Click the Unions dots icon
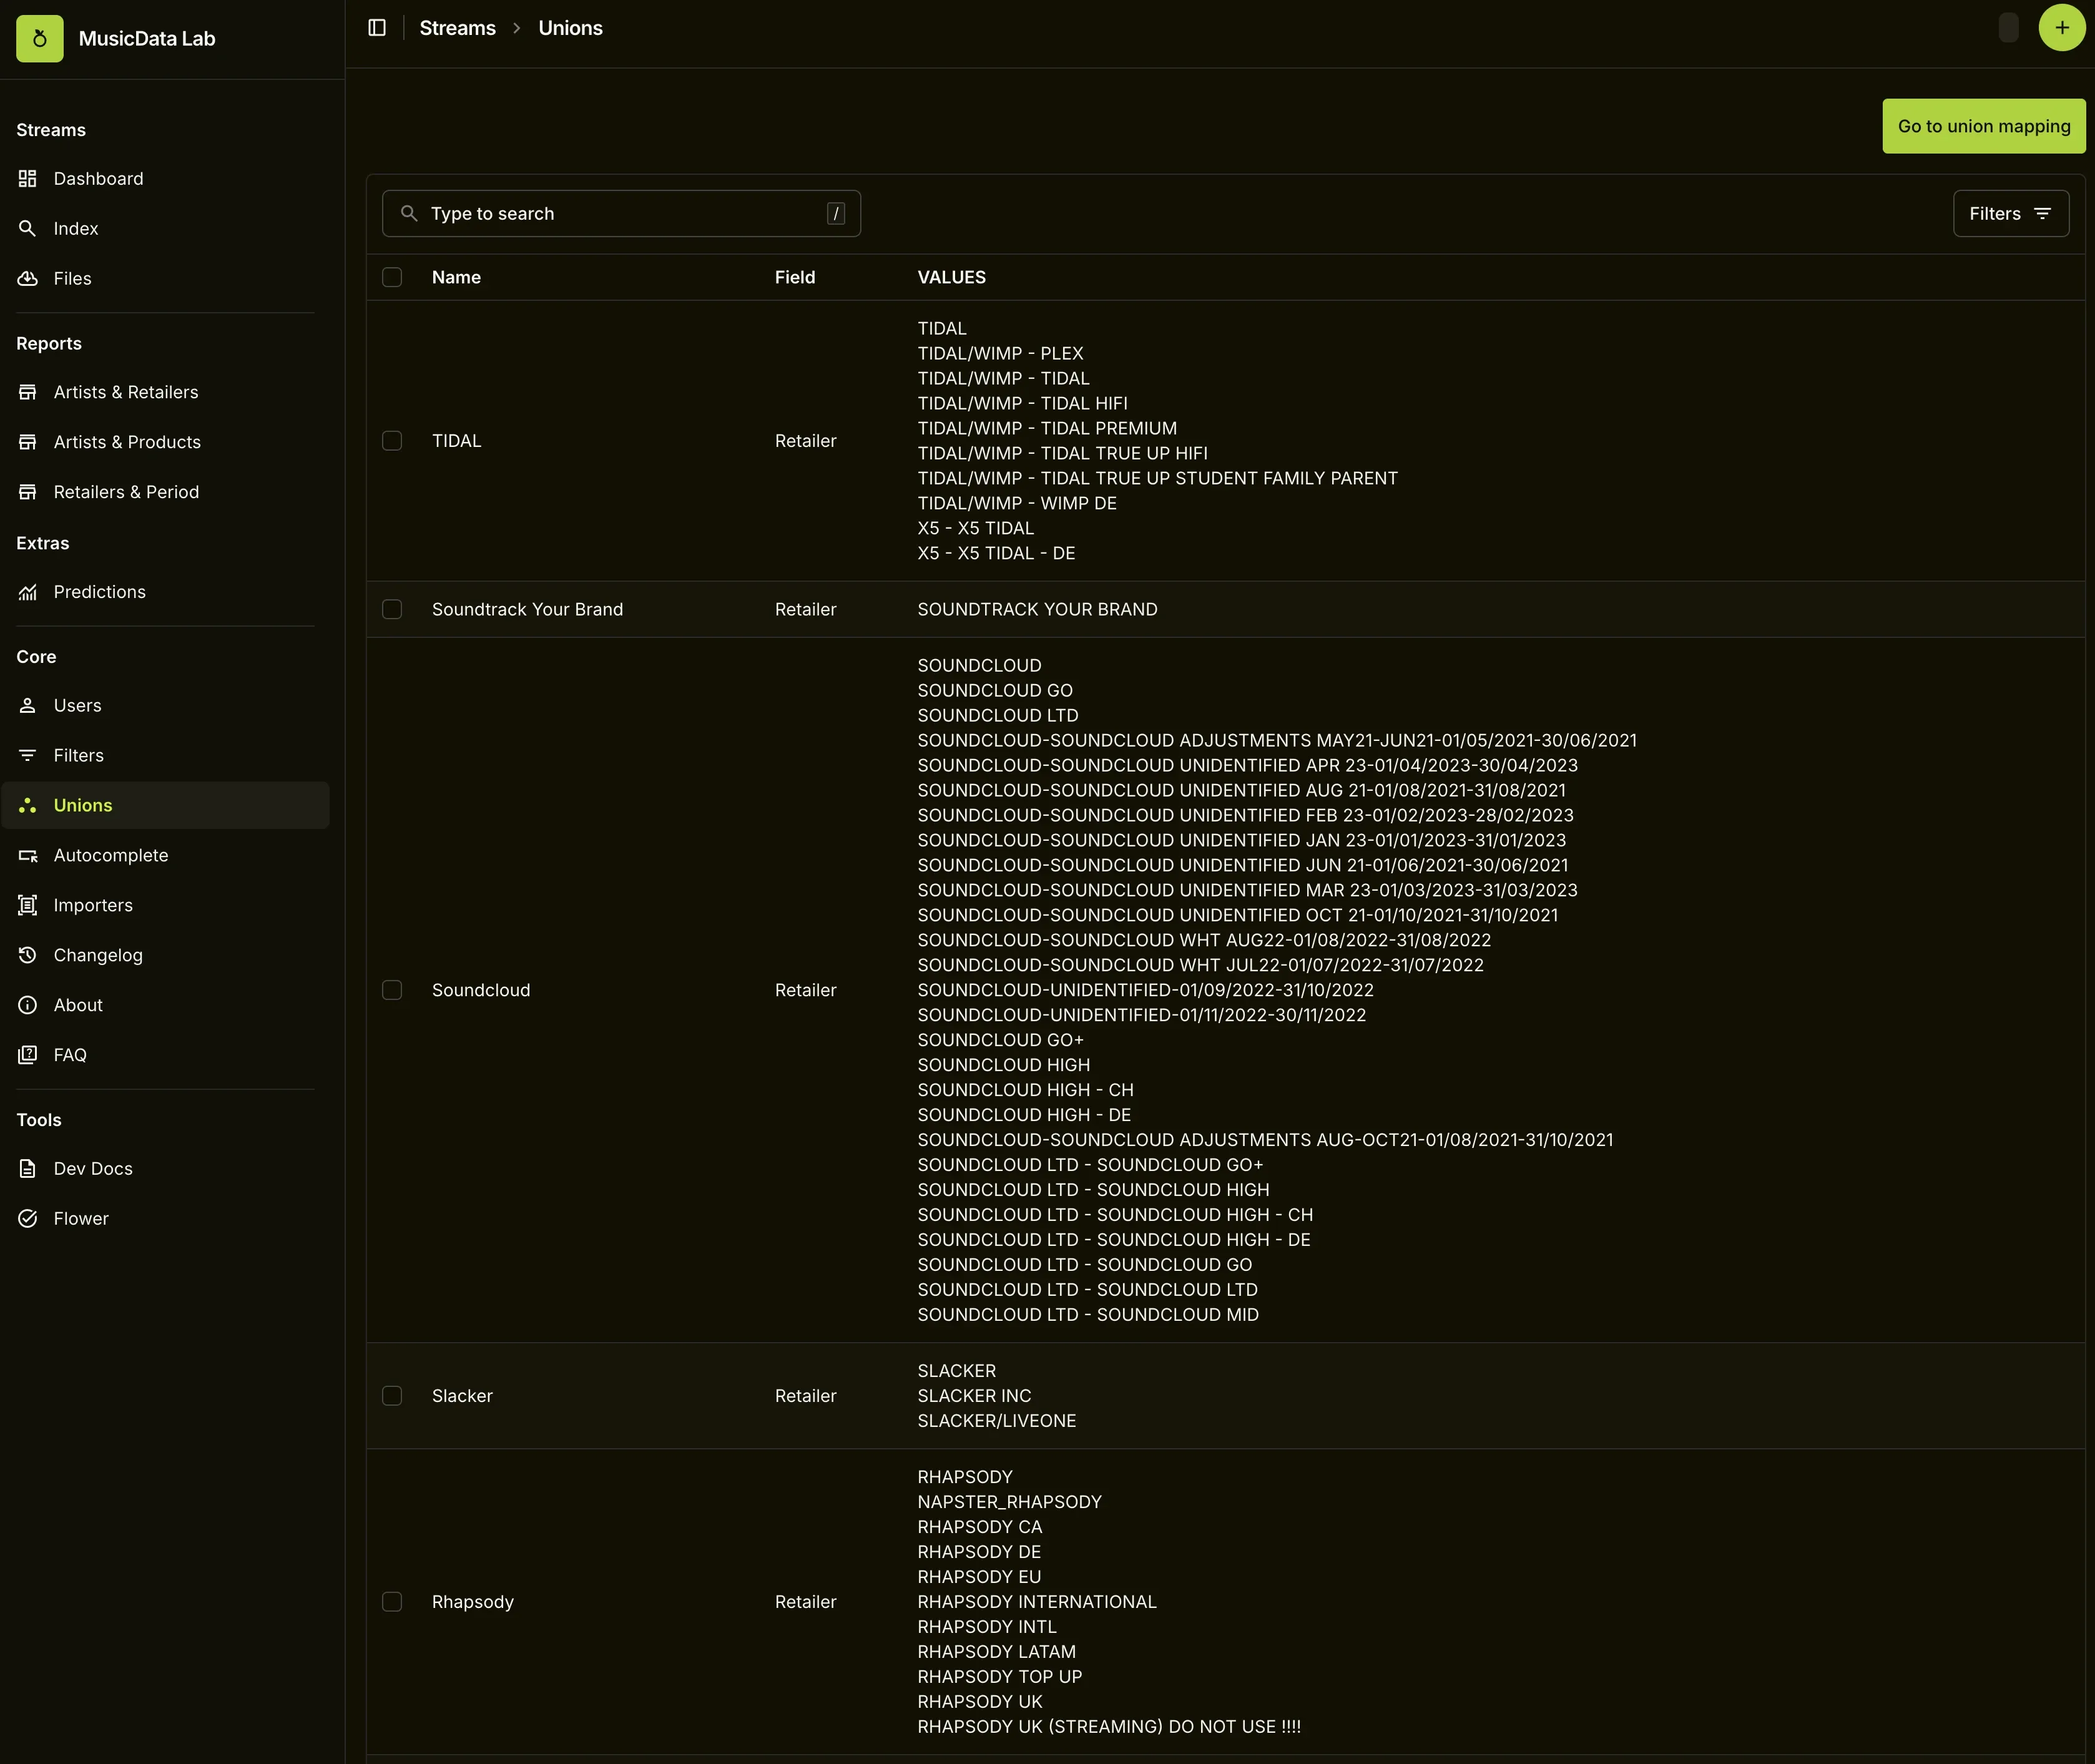 point(28,806)
